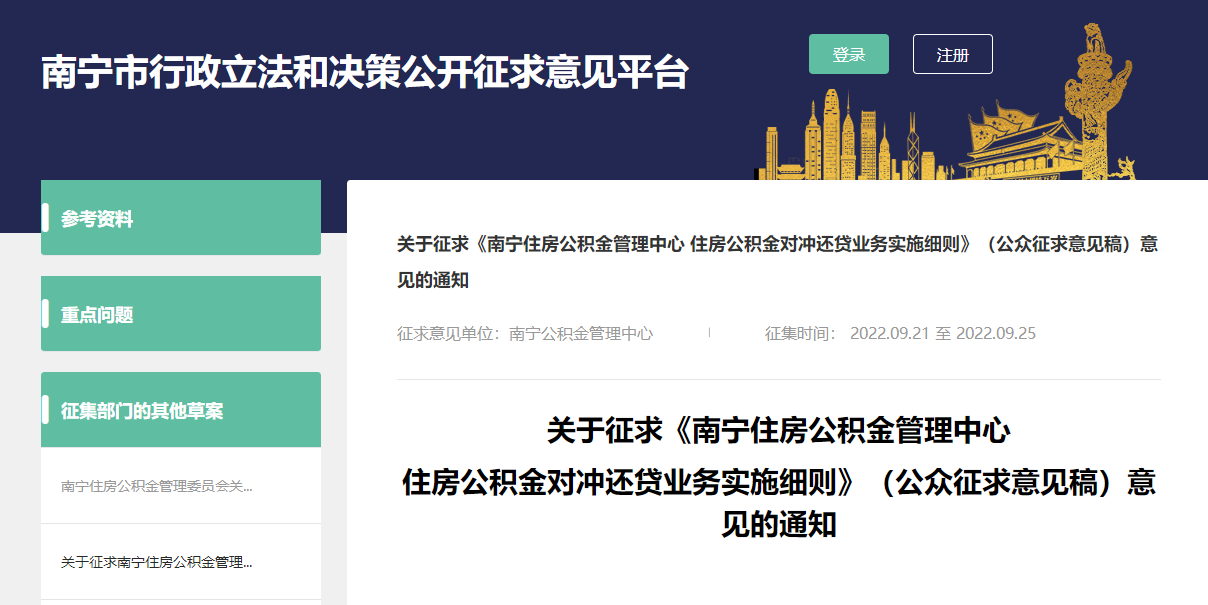This screenshot has width=1208, height=605.
Task: Click the white marker beside 征集部门的其他草案
Action: point(45,409)
